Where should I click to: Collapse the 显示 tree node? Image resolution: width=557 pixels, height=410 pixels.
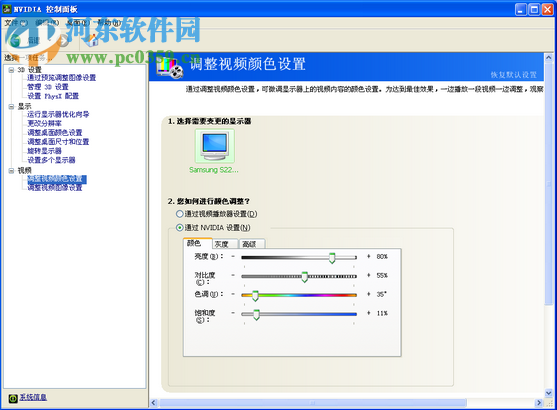point(11,106)
